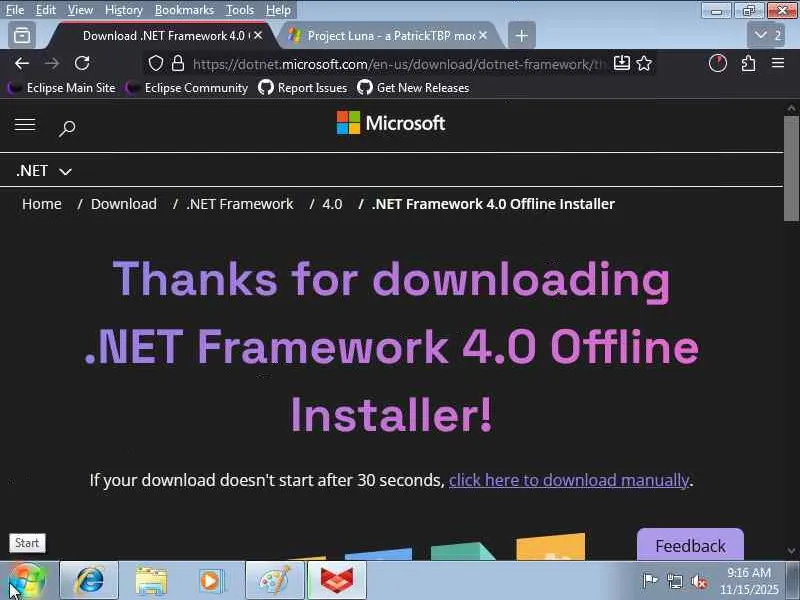Close the Download .NET Framework 4.0 tab
The image size is (800, 600).
258,35
